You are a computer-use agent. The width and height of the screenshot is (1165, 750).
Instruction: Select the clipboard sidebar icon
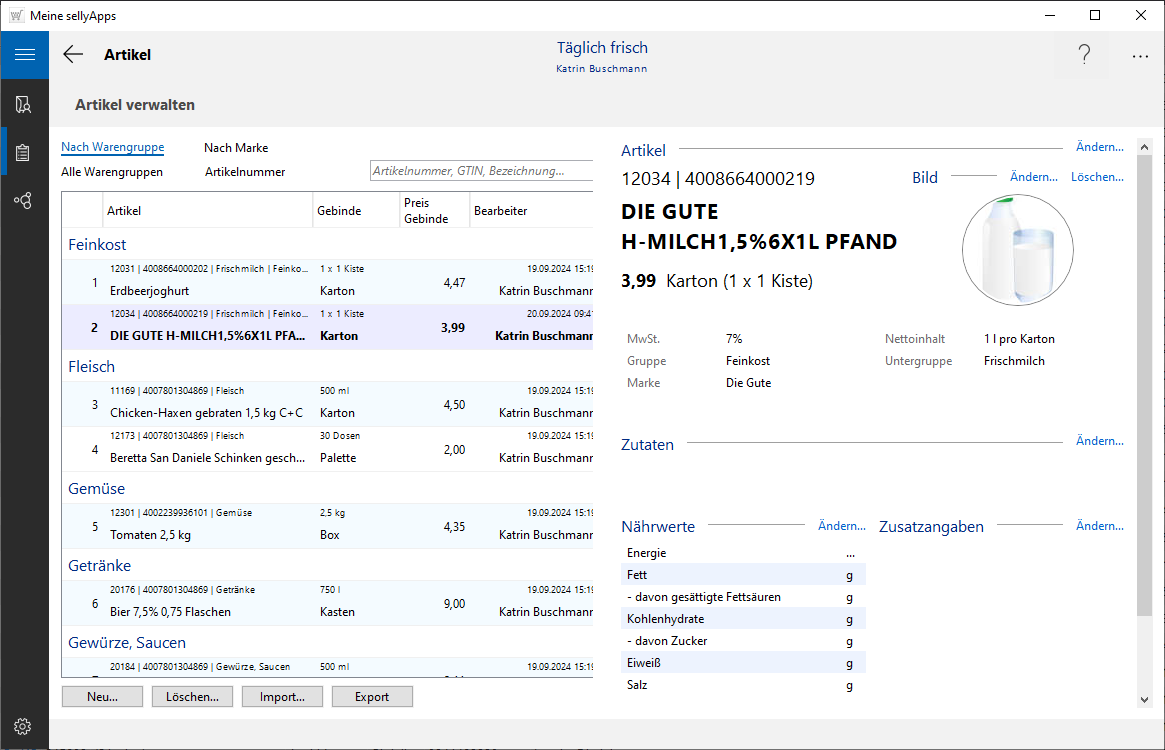click(x=24, y=153)
